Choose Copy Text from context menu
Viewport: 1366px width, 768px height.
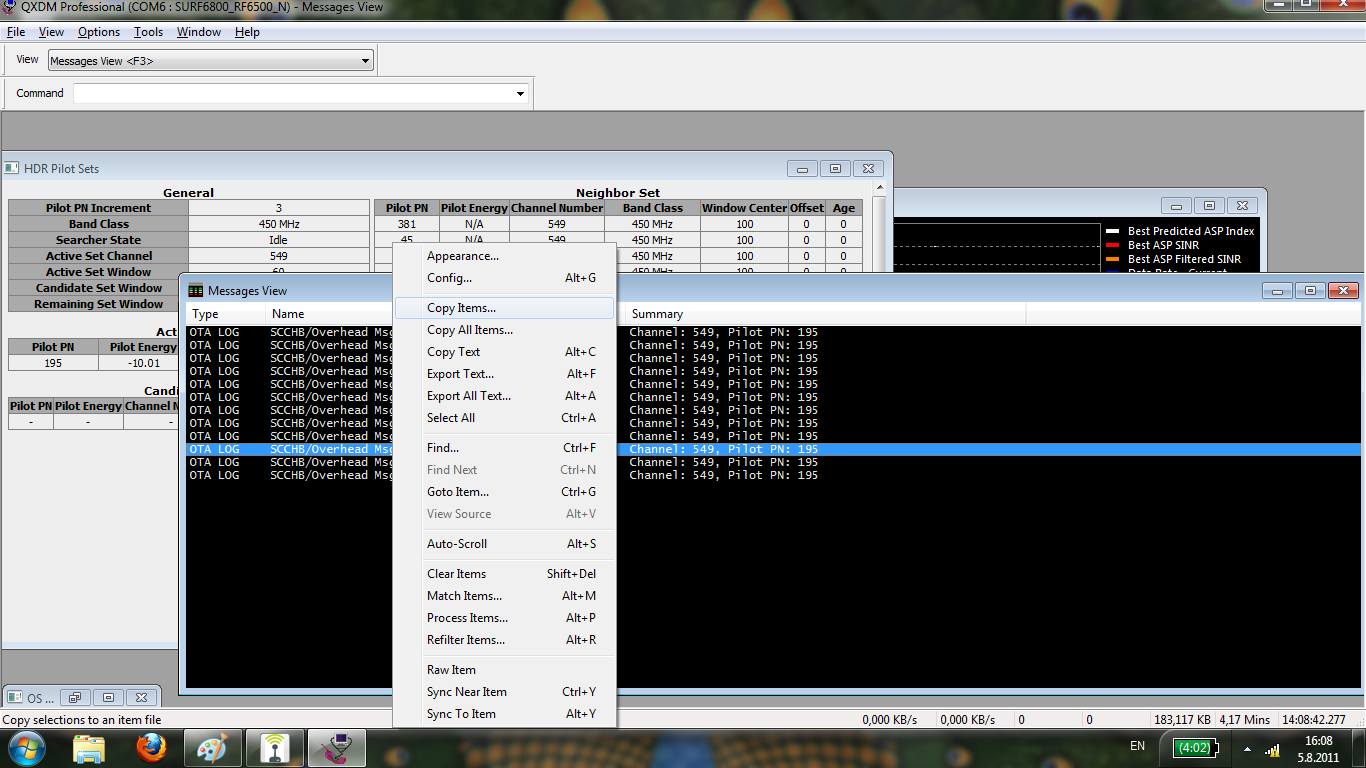tap(504, 352)
